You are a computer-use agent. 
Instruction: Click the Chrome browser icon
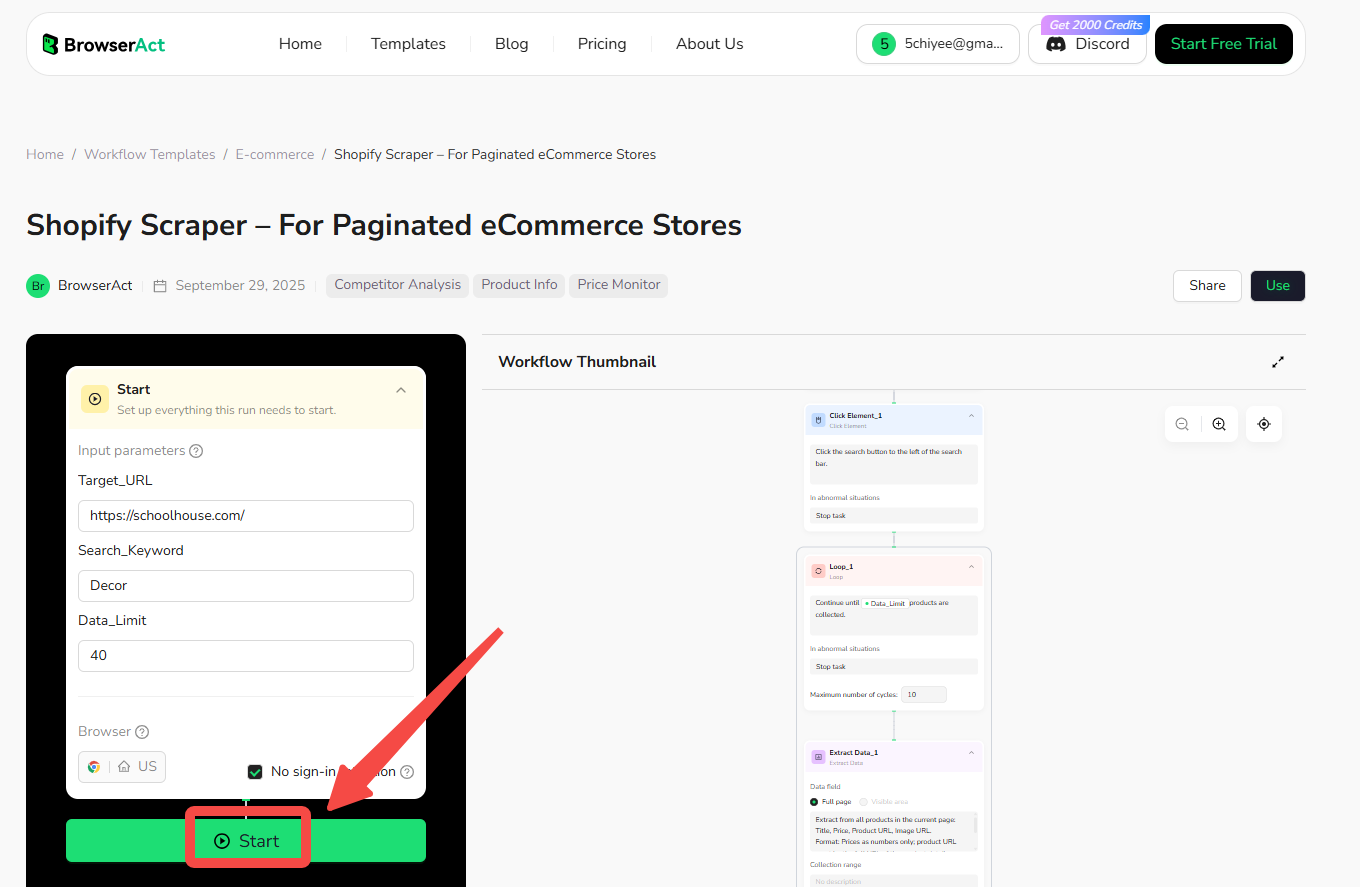pyautogui.click(x=94, y=767)
